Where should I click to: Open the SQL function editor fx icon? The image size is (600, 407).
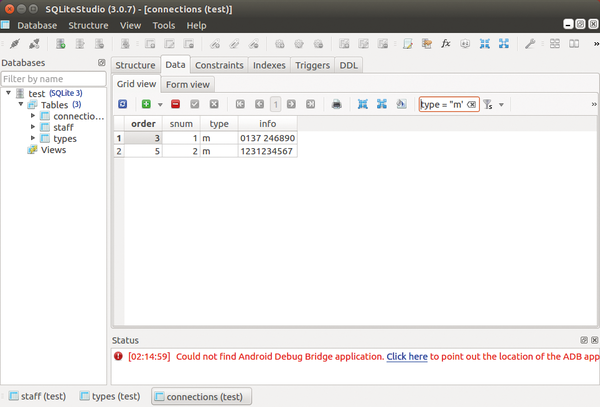coord(446,44)
